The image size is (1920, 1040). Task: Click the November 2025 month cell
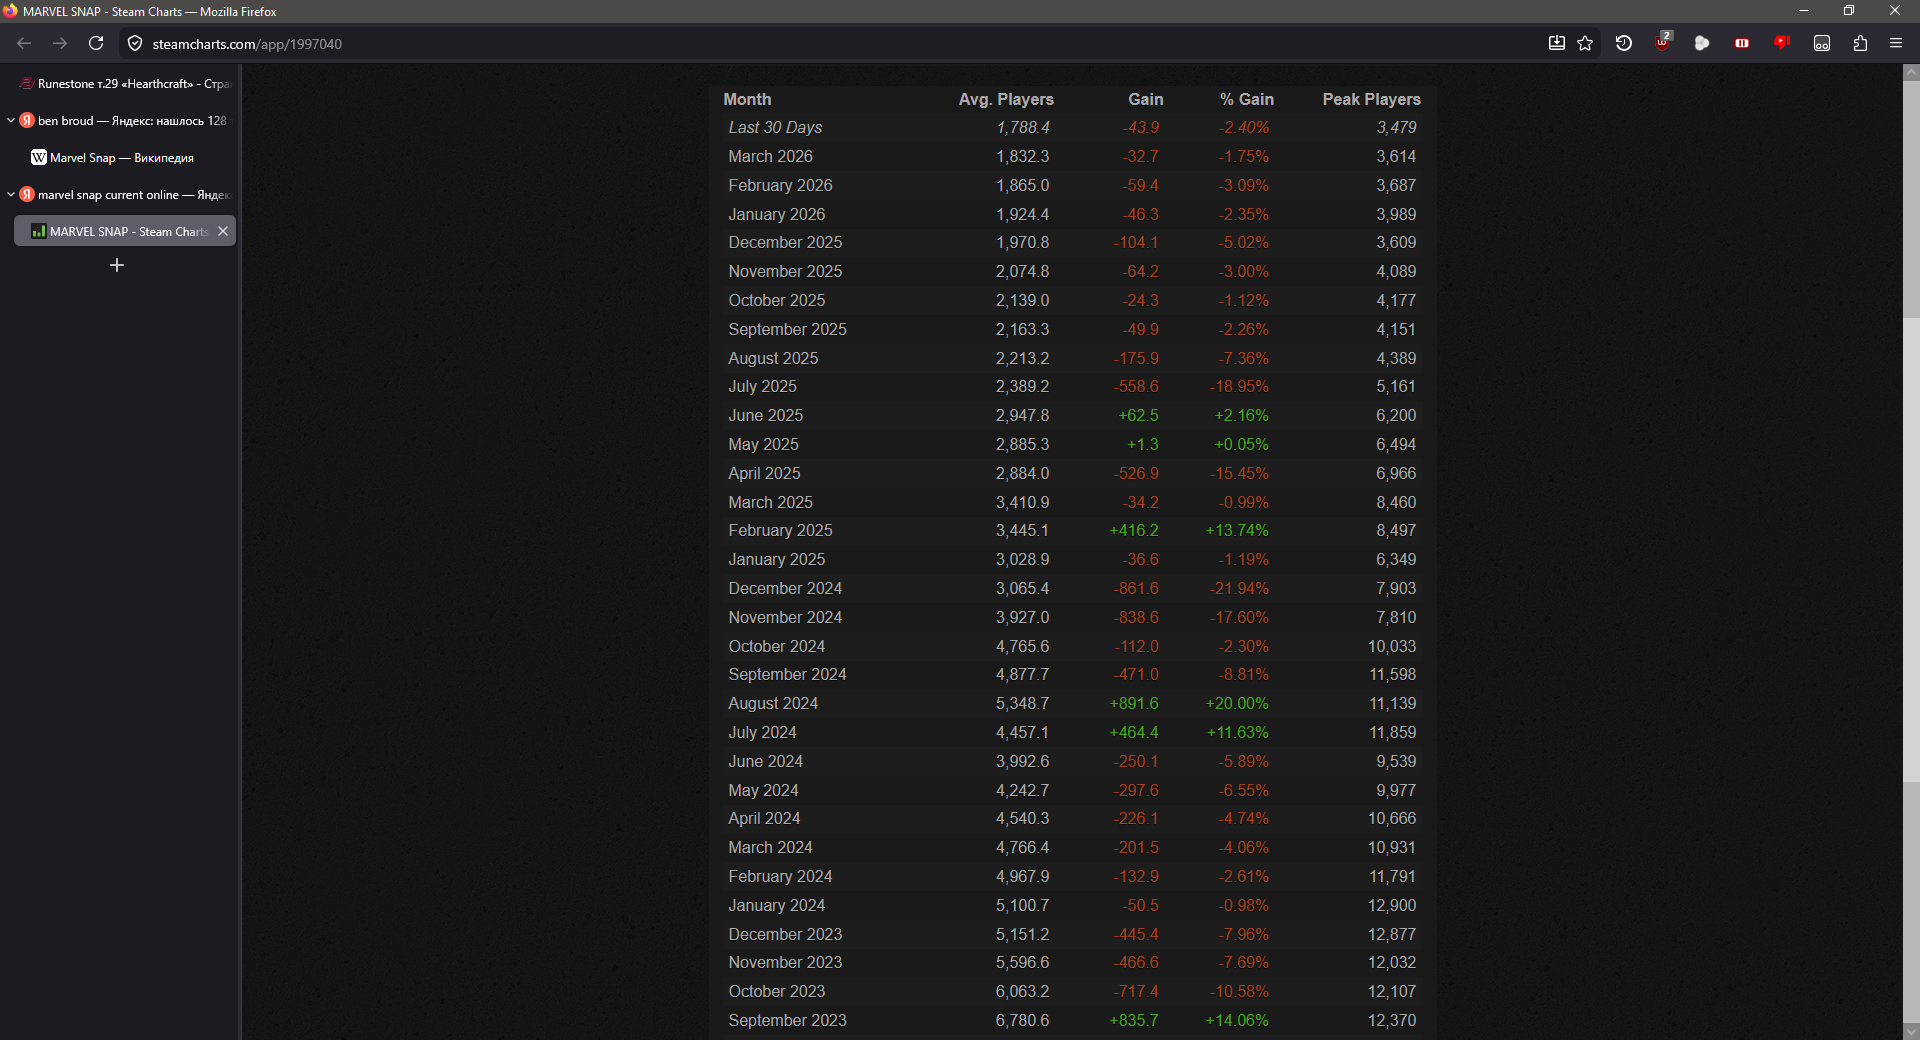point(785,271)
